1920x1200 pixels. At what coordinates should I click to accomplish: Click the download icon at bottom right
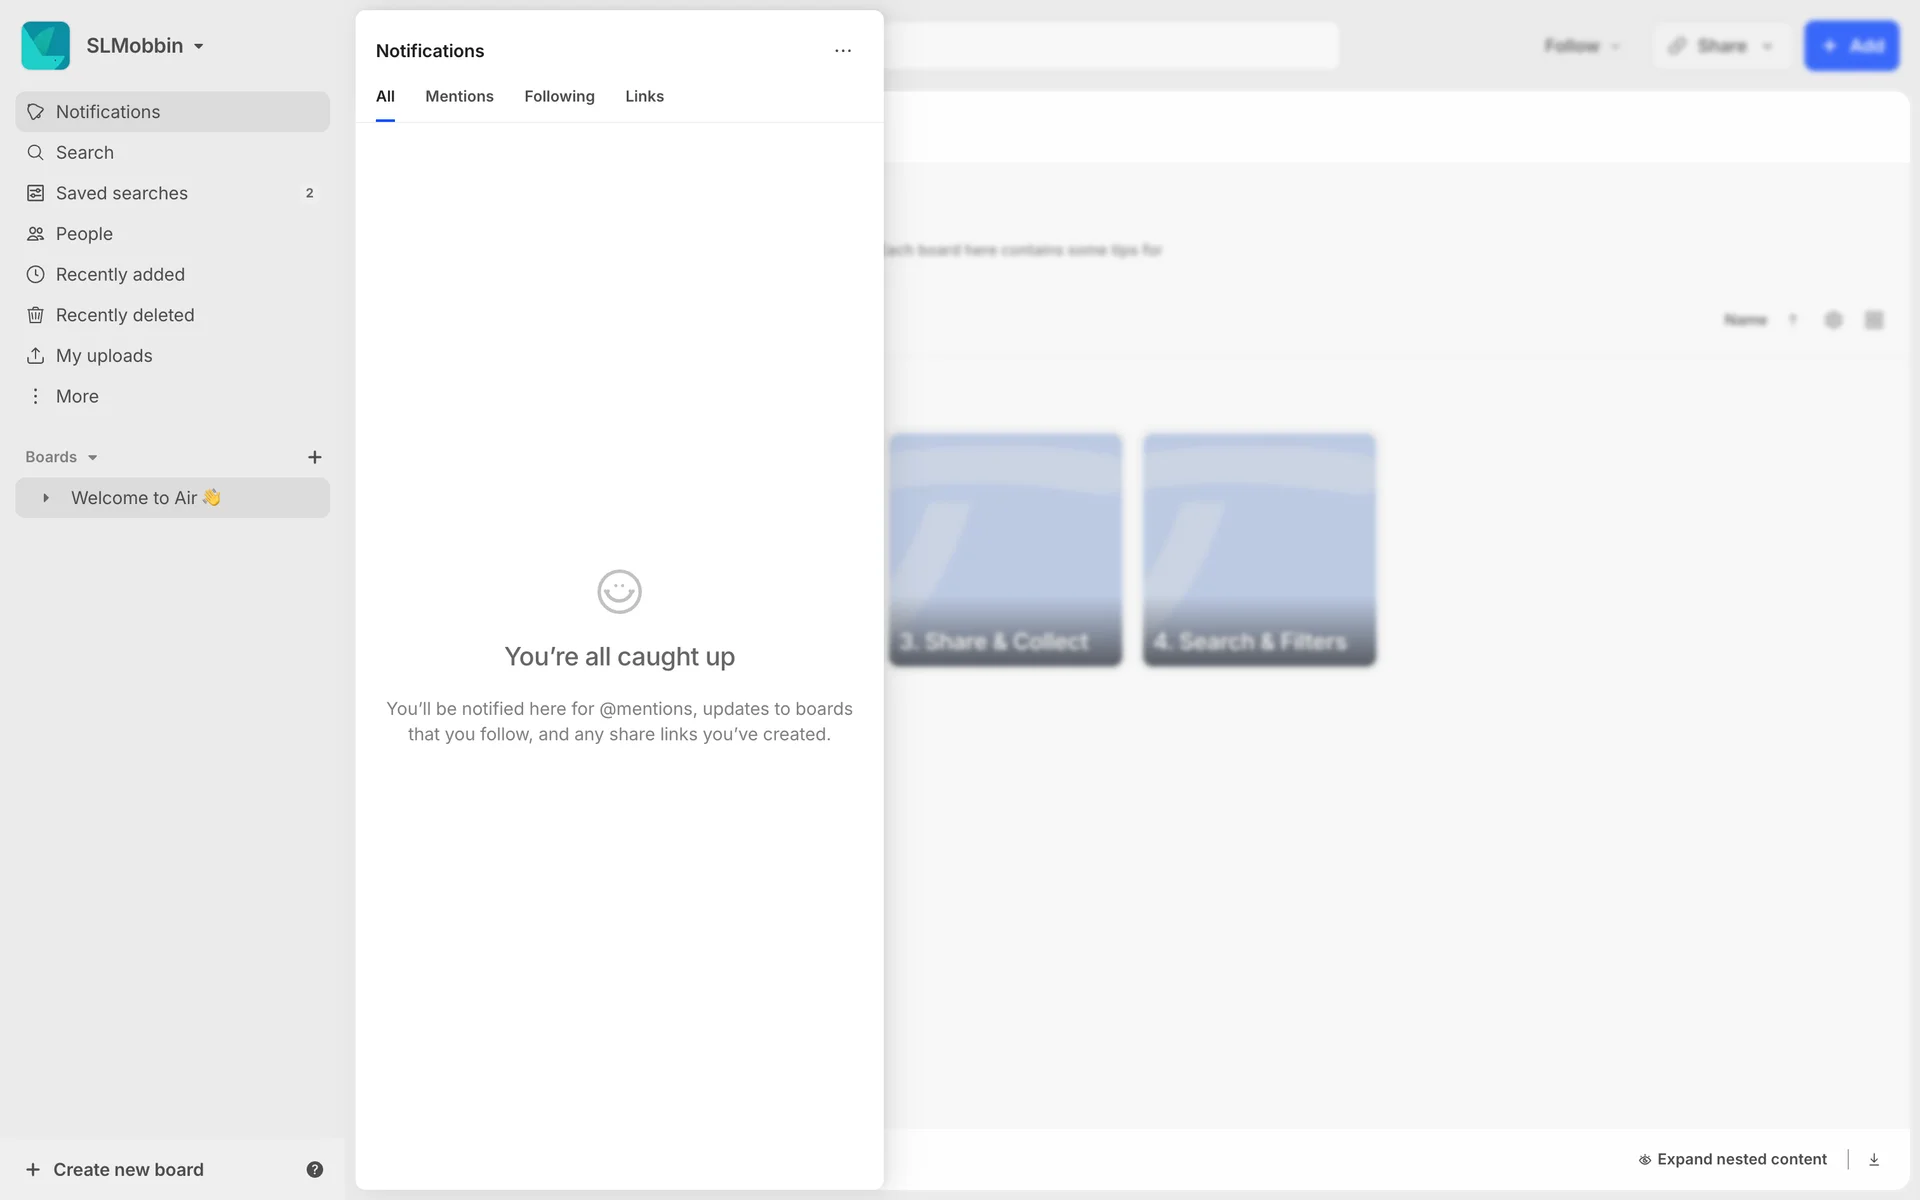point(1874,1159)
